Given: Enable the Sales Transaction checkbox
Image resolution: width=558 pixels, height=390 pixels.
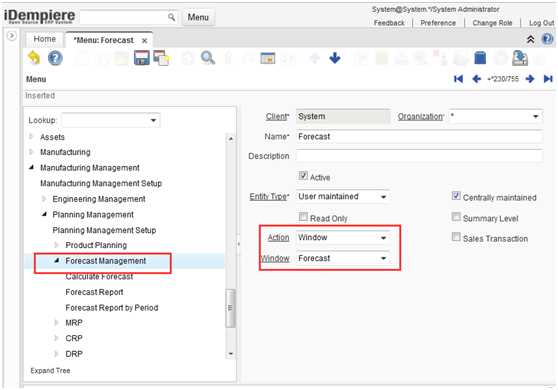Looking at the screenshot, I should pos(456,237).
